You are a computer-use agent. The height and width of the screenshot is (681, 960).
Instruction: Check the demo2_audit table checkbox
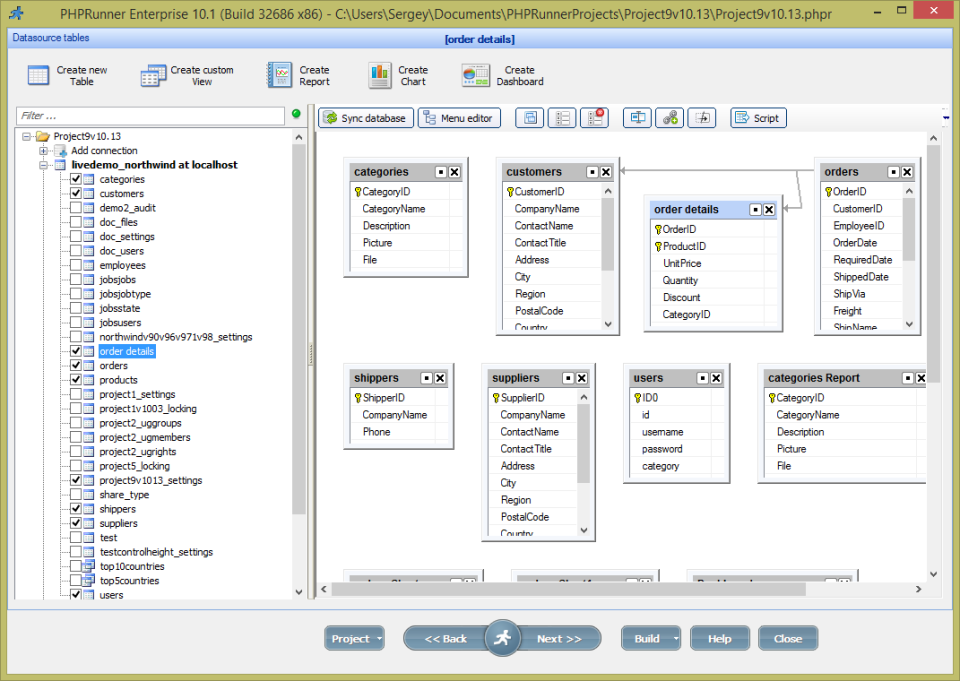click(76, 208)
